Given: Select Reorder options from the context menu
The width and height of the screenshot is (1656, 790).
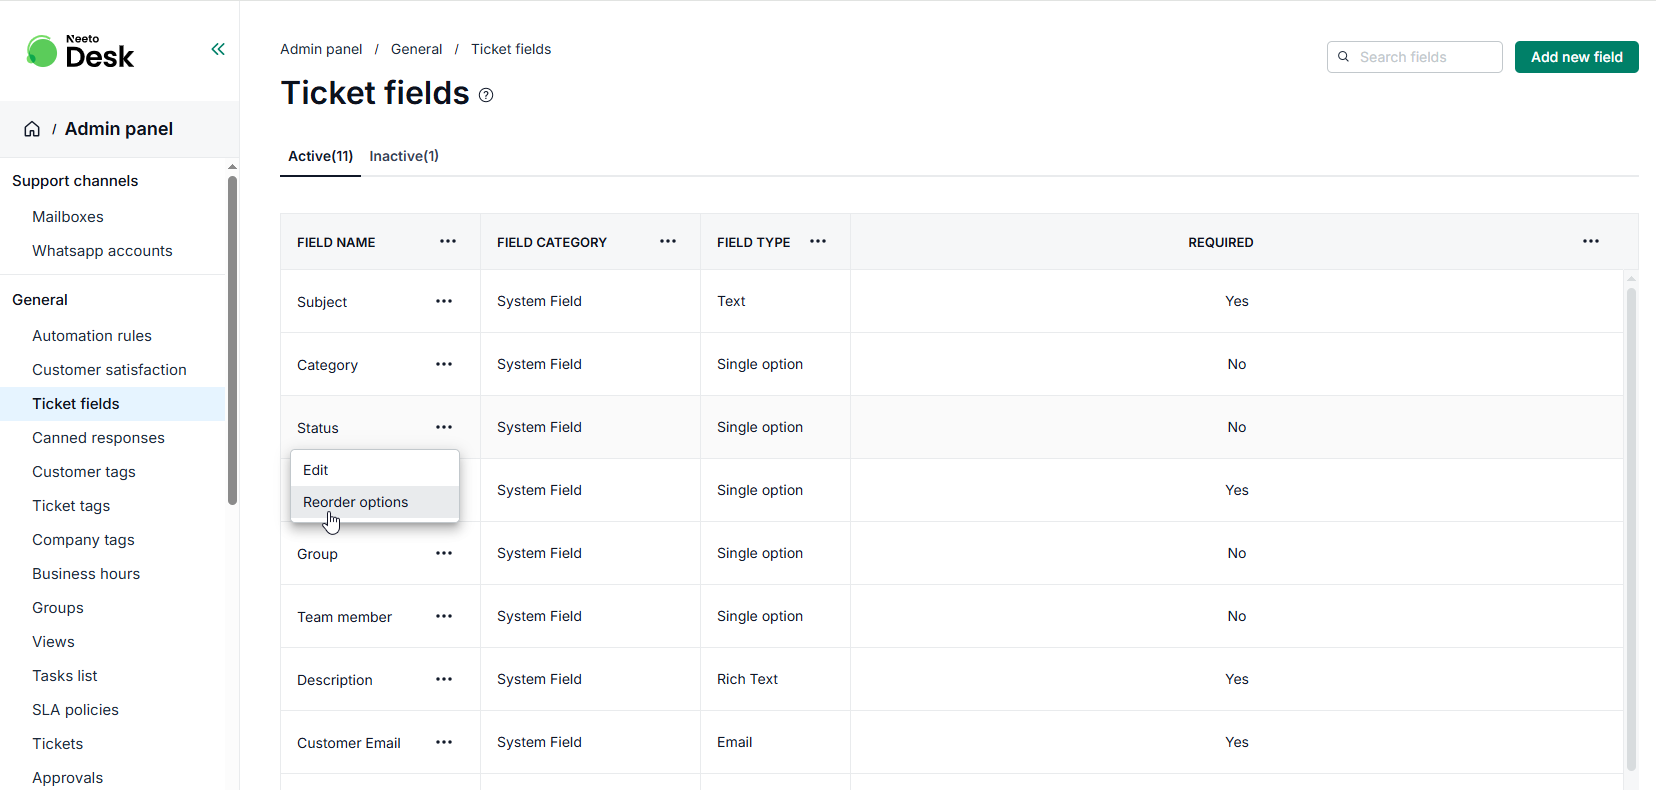Looking at the screenshot, I should [x=356, y=502].
